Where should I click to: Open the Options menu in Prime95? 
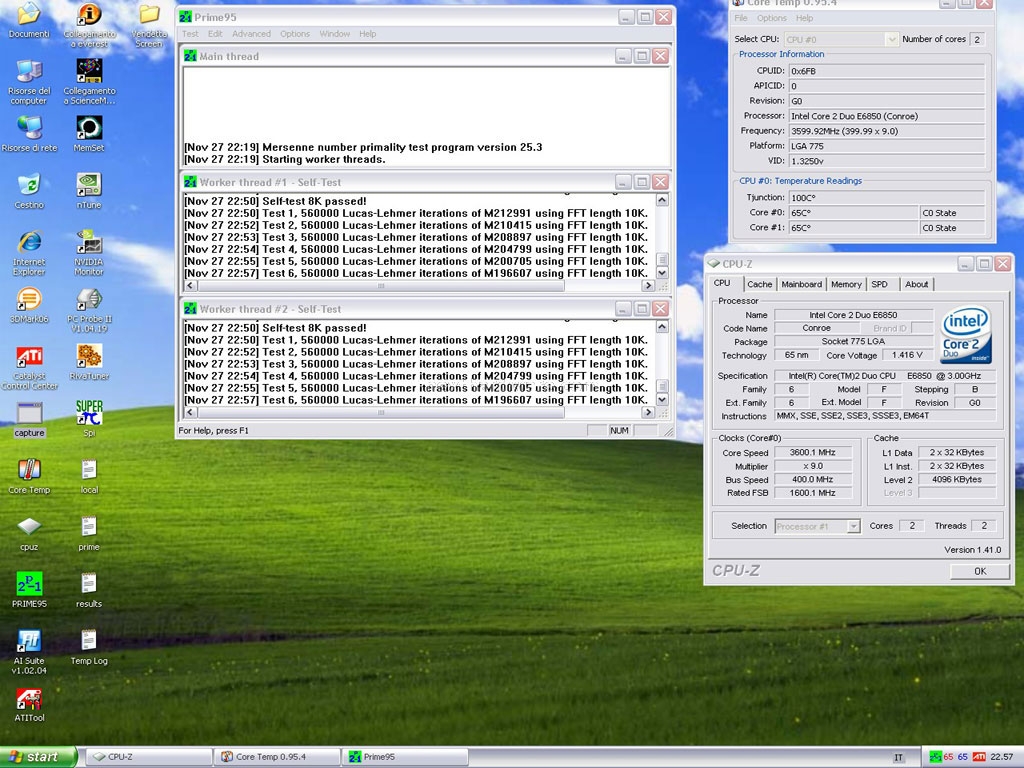coord(295,34)
